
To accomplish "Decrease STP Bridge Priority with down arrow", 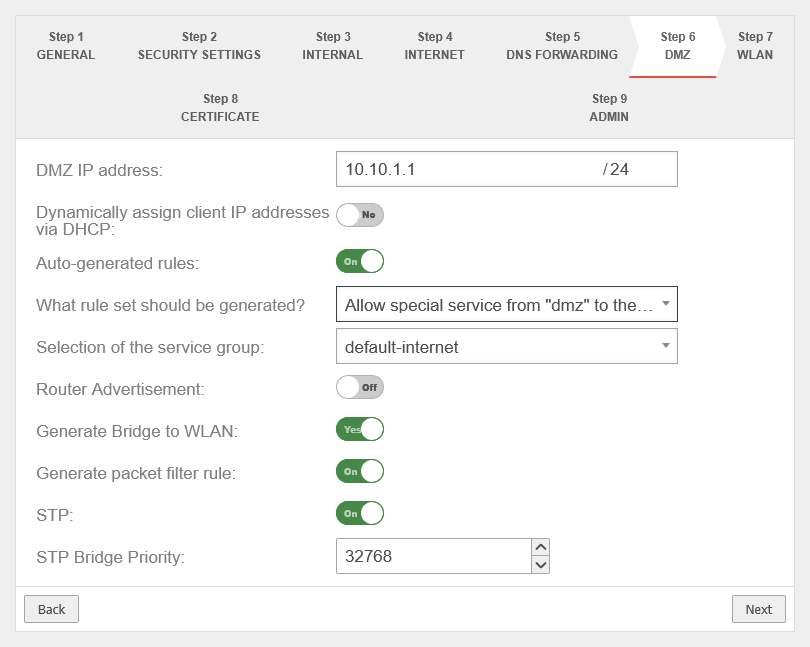I will pyautogui.click(x=540, y=565).
